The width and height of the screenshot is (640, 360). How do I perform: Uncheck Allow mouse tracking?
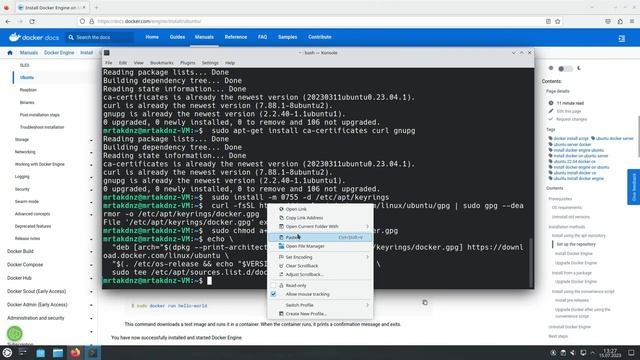(273, 294)
